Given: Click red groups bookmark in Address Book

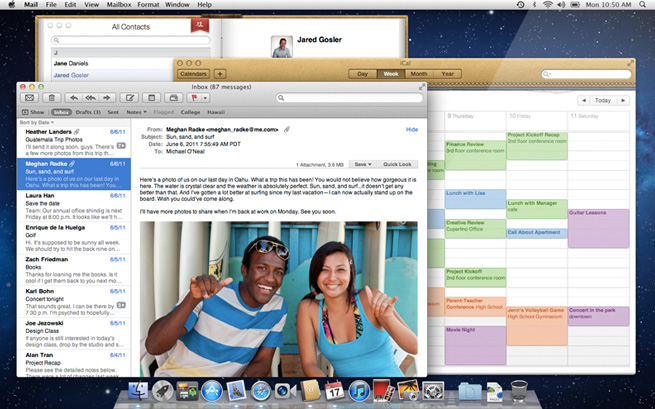Looking at the screenshot, I should 200,25.
